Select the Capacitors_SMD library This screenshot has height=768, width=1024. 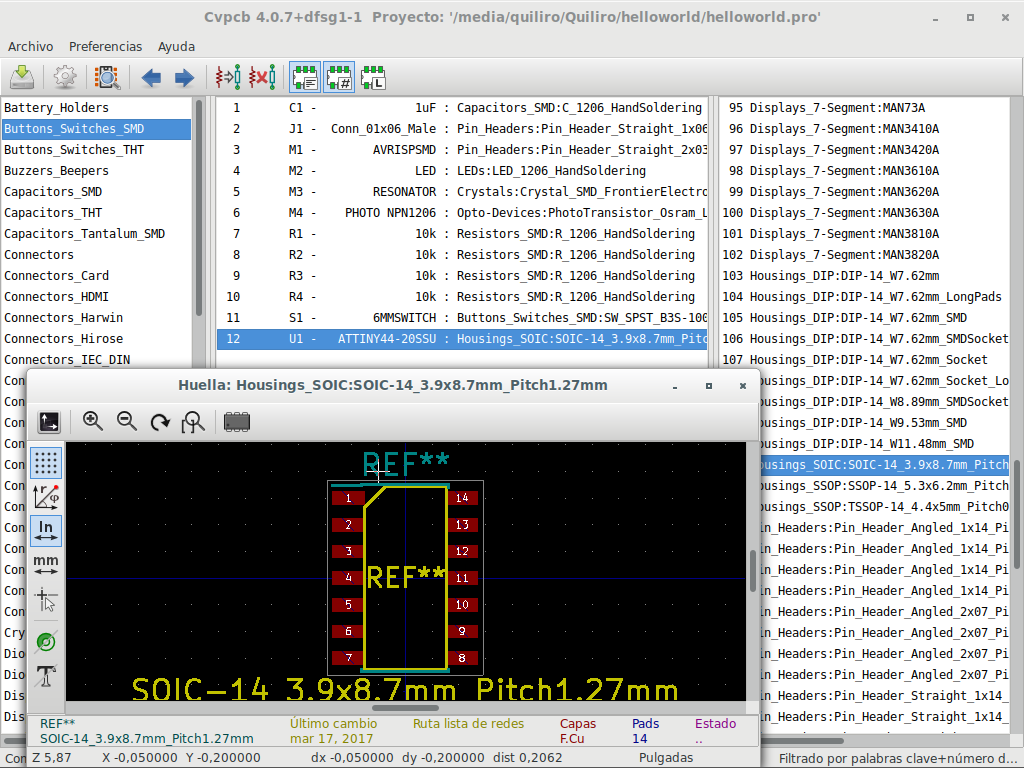53,191
